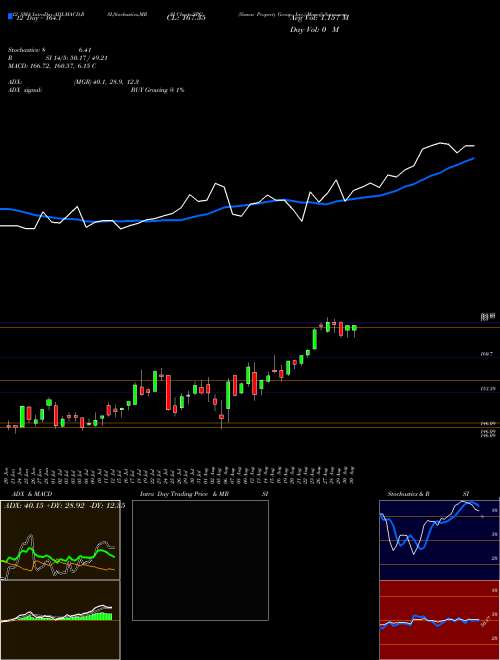Click the blue Stochastics chart panel
Viewport: 500px width, 660px height.
pos(439,540)
